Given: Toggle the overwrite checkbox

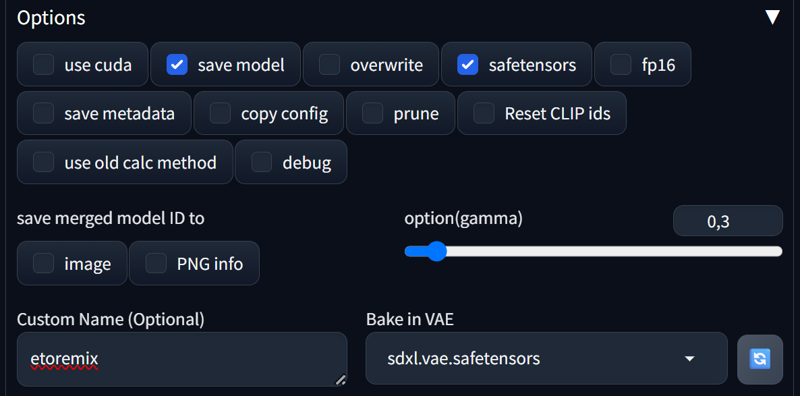Looking at the screenshot, I should pyautogui.click(x=330, y=65).
